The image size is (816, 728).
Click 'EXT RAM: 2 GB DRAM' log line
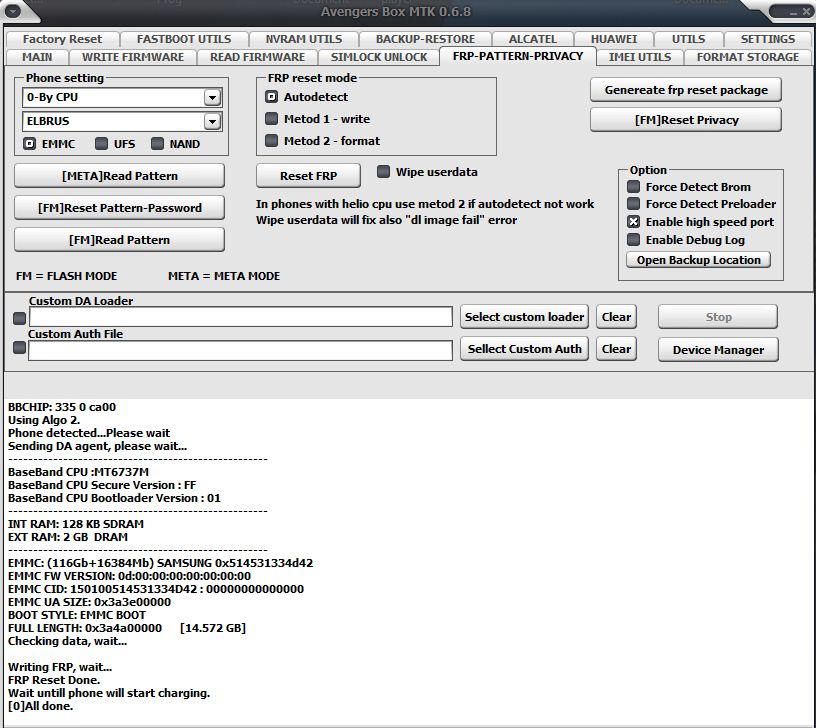(x=68, y=537)
